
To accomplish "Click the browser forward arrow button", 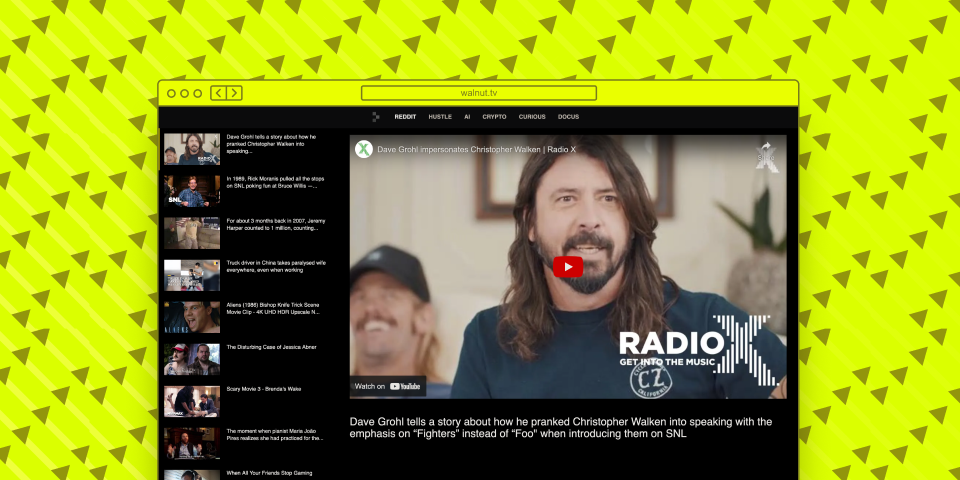I will coord(234,93).
